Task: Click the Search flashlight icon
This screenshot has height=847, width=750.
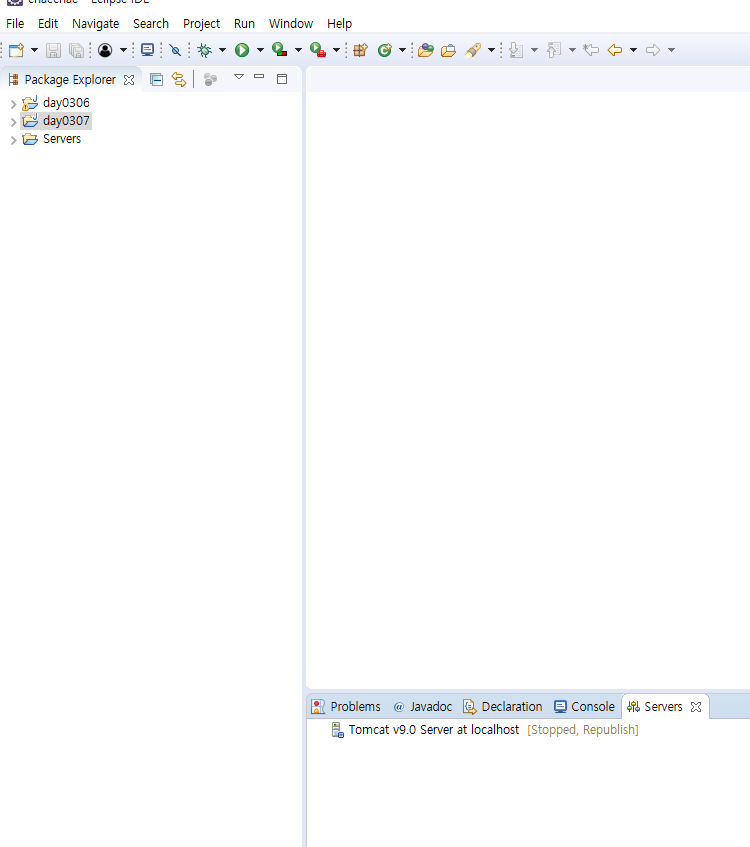Action: pos(473,50)
